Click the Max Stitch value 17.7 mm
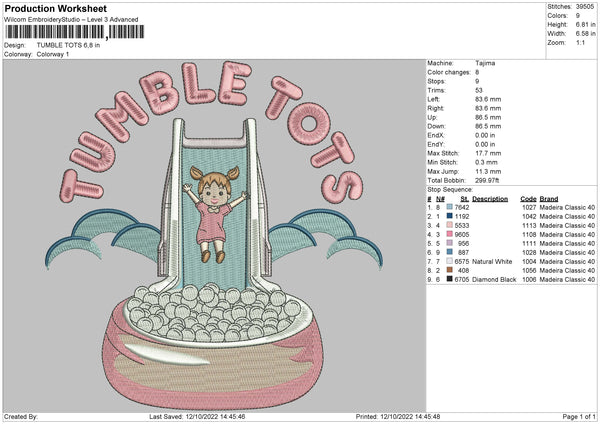600x424 pixels. pos(488,153)
